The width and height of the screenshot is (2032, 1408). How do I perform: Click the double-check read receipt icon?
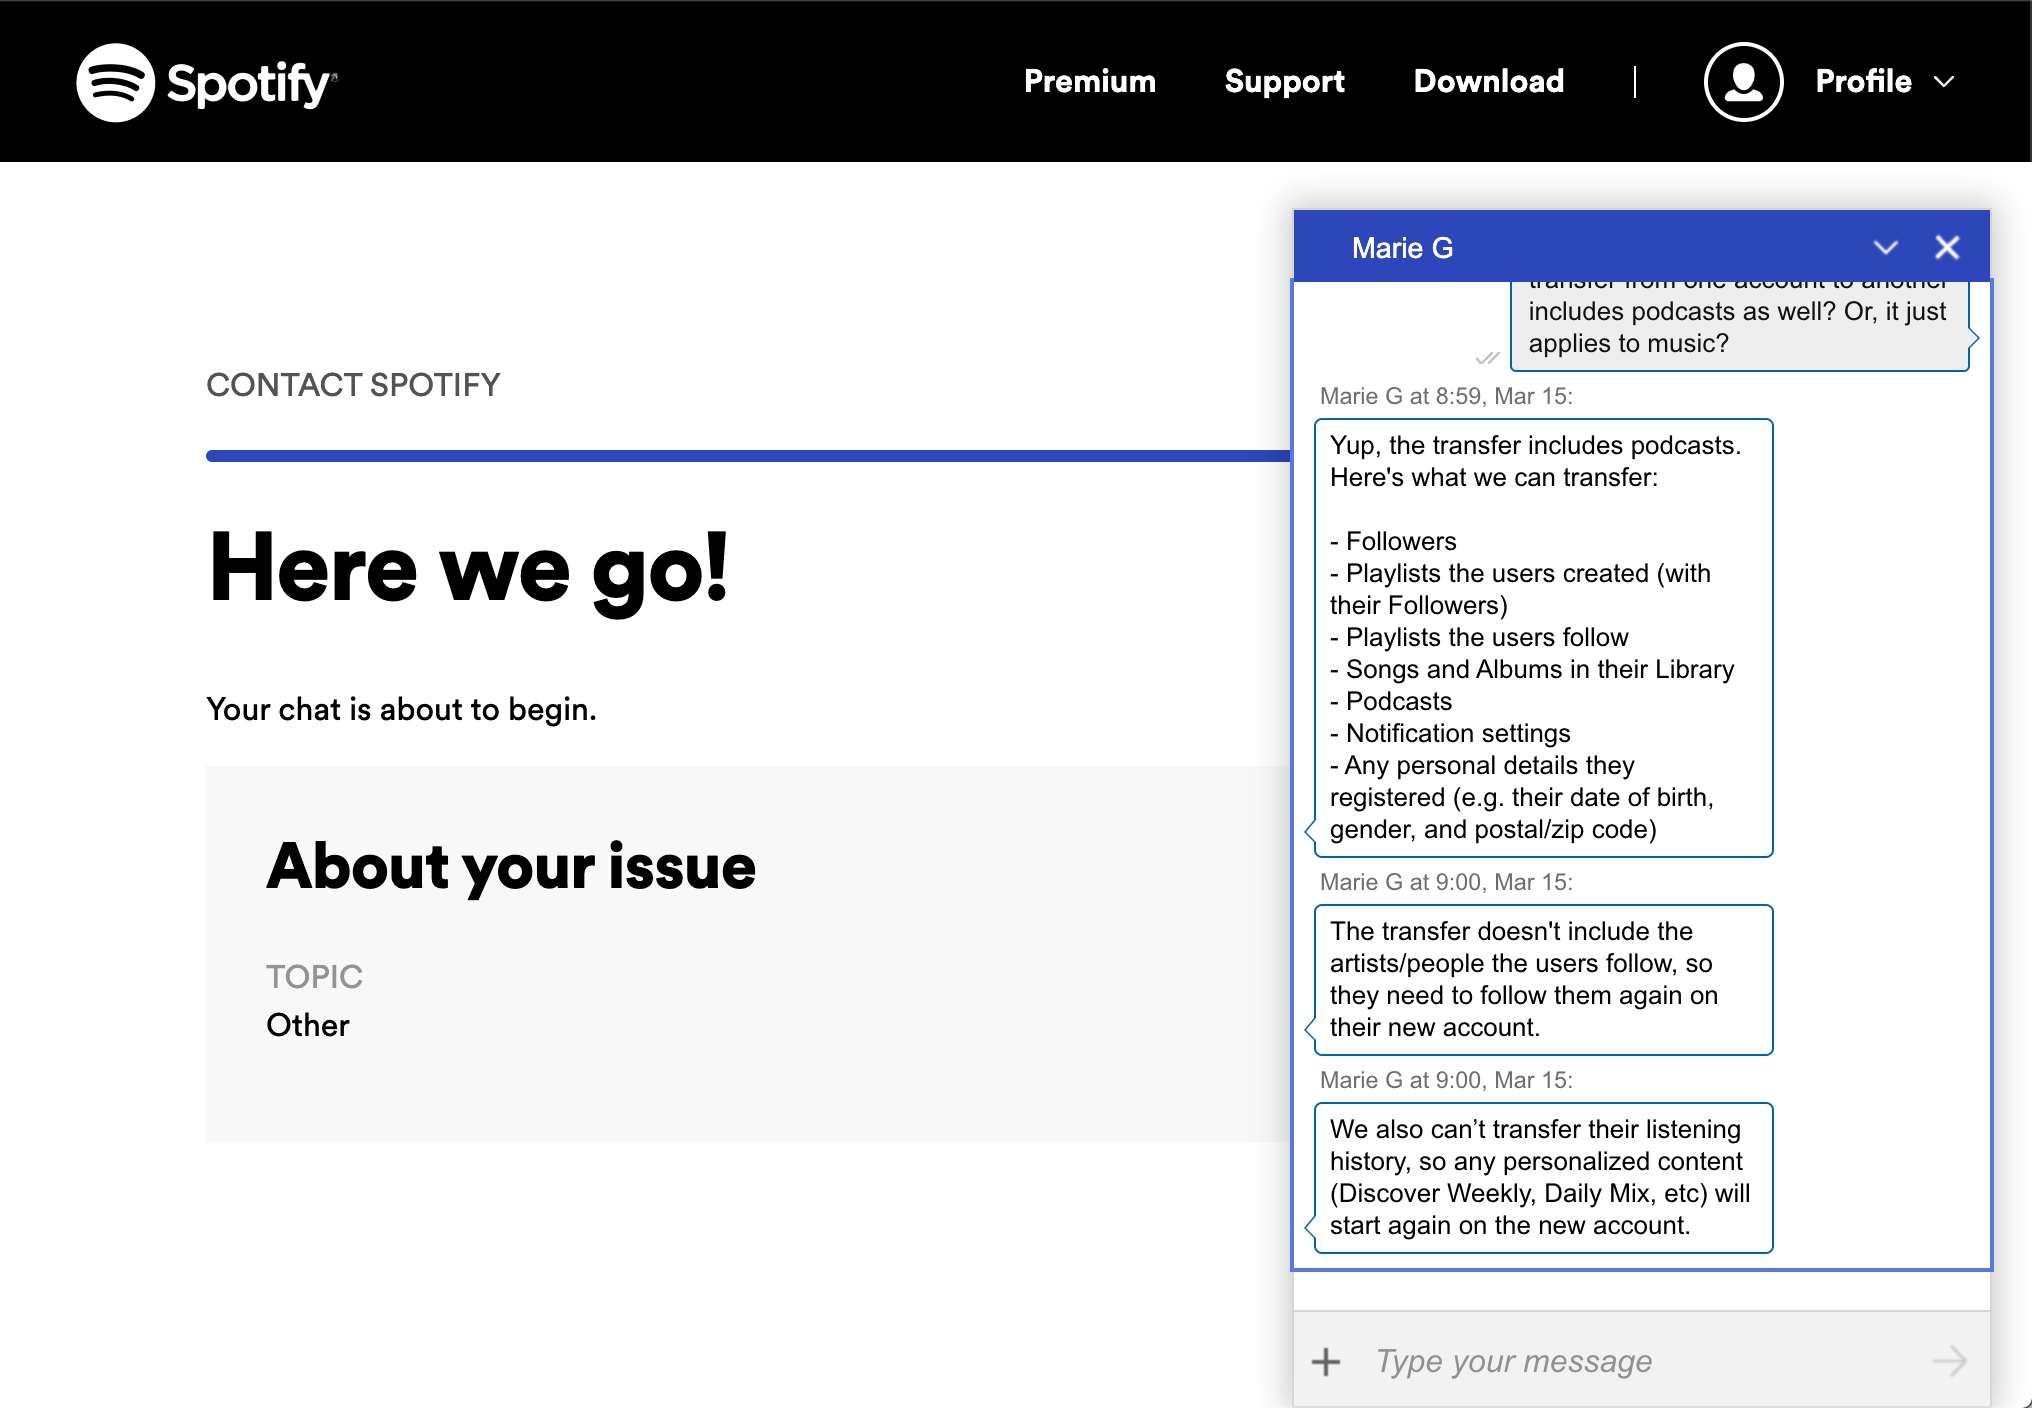(1487, 358)
